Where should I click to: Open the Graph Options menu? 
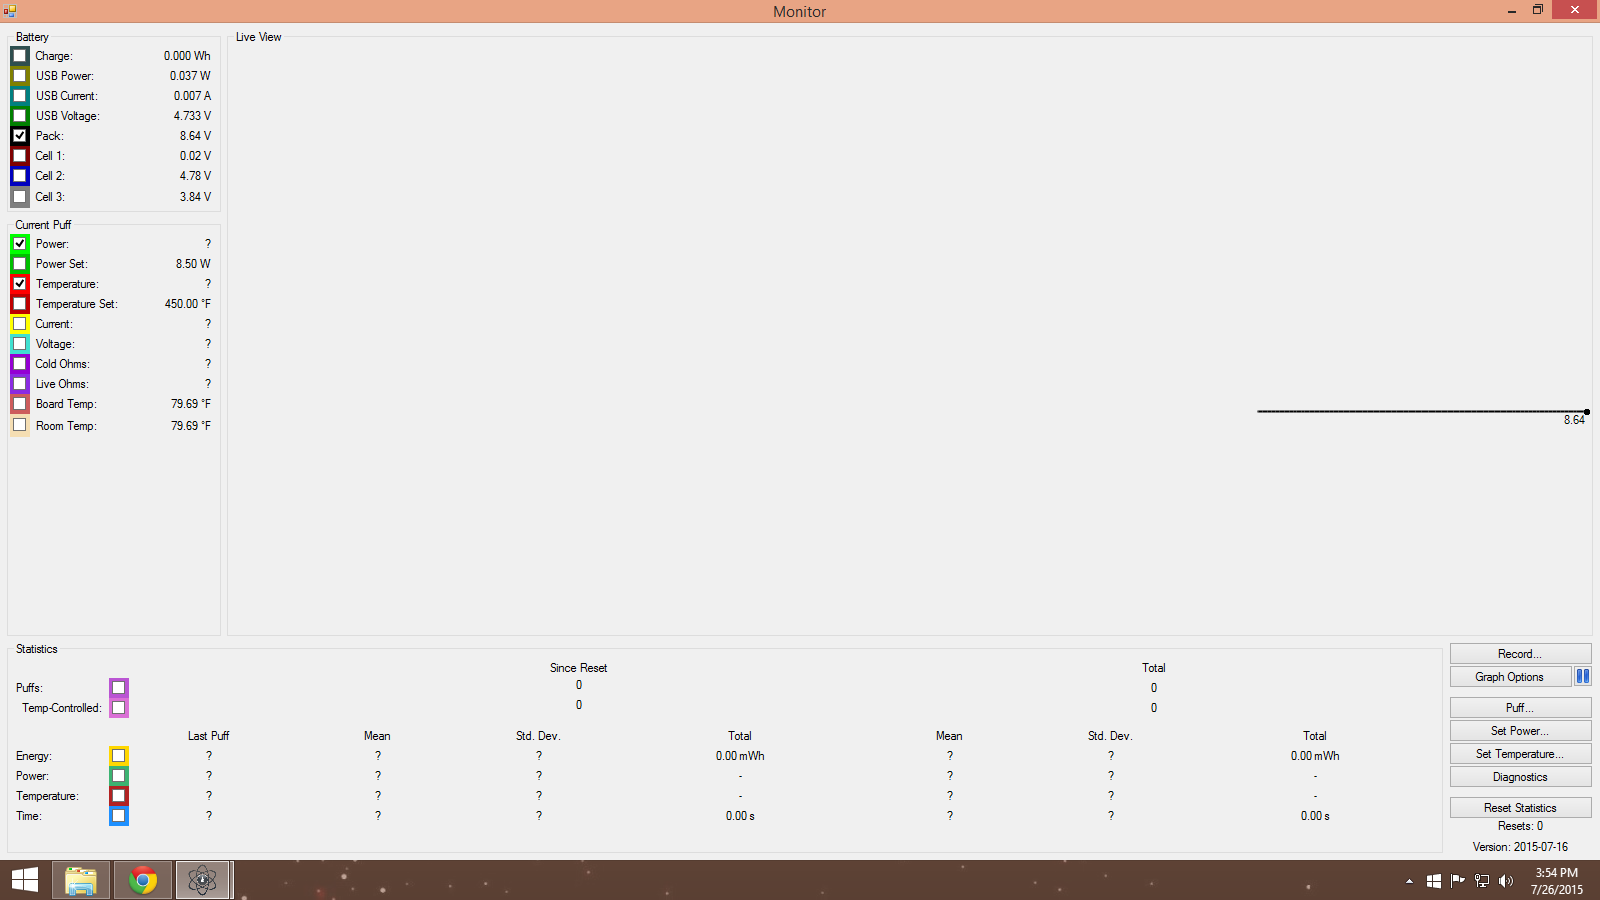point(1509,677)
